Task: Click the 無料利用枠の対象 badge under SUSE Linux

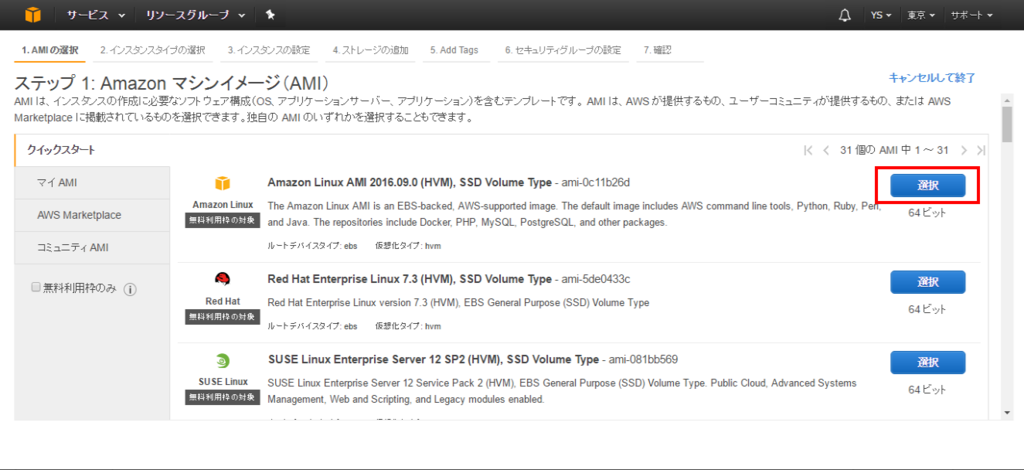Action: (x=223, y=397)
